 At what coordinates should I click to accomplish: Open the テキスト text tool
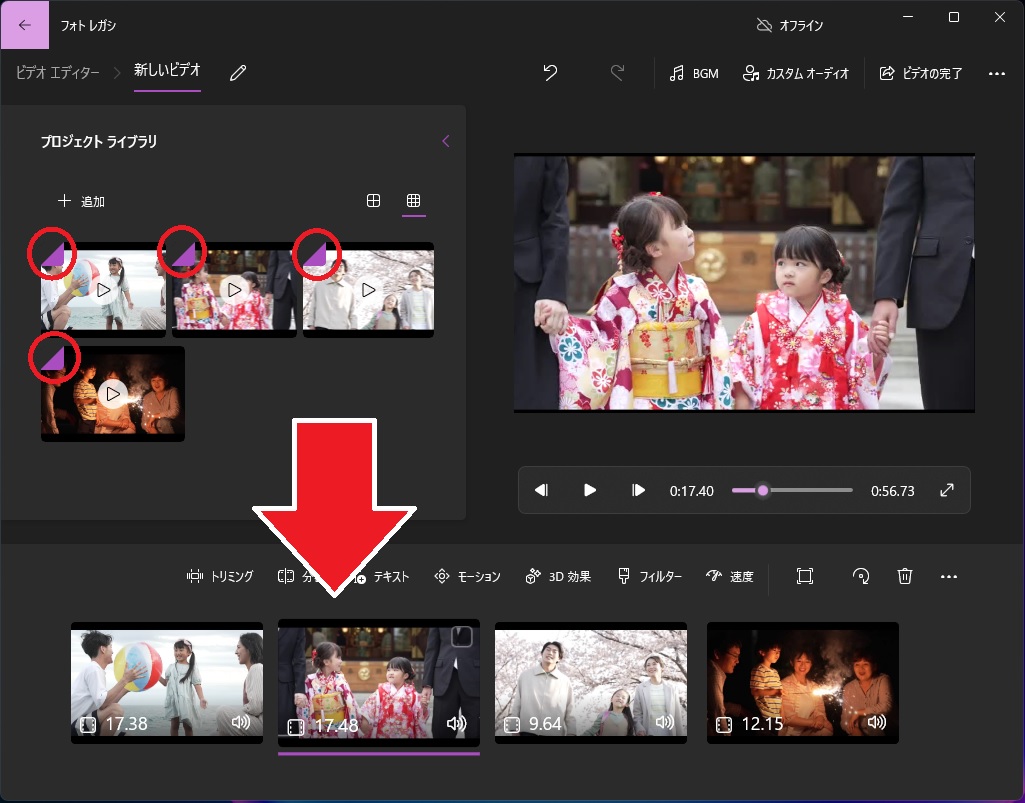381,576
